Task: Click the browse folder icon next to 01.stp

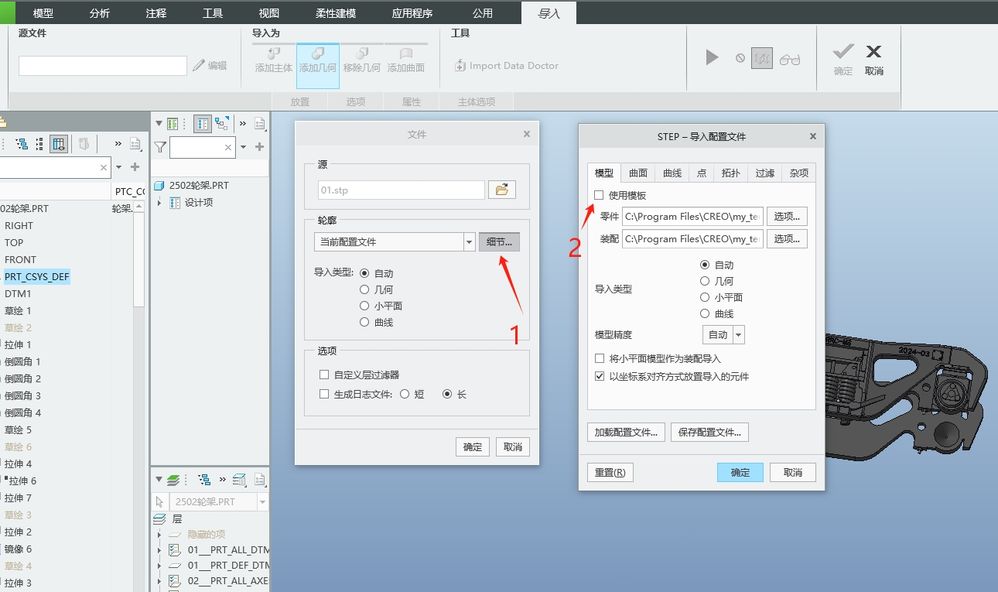Action: [502, 190]
